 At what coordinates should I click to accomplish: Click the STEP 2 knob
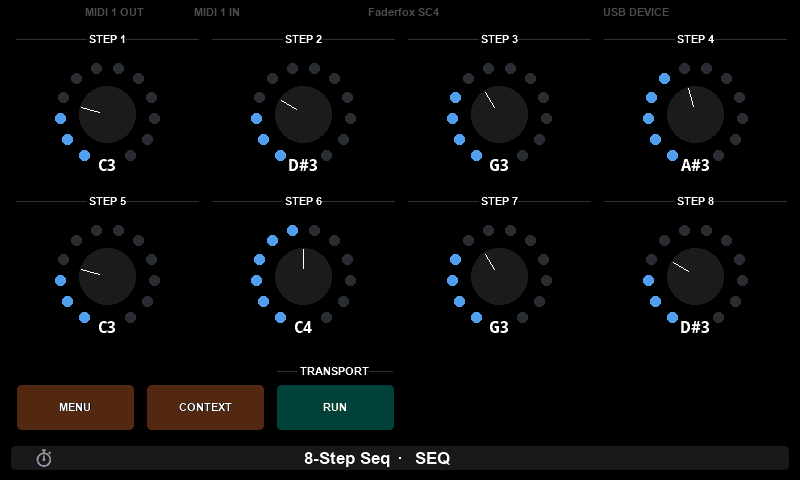303,114
